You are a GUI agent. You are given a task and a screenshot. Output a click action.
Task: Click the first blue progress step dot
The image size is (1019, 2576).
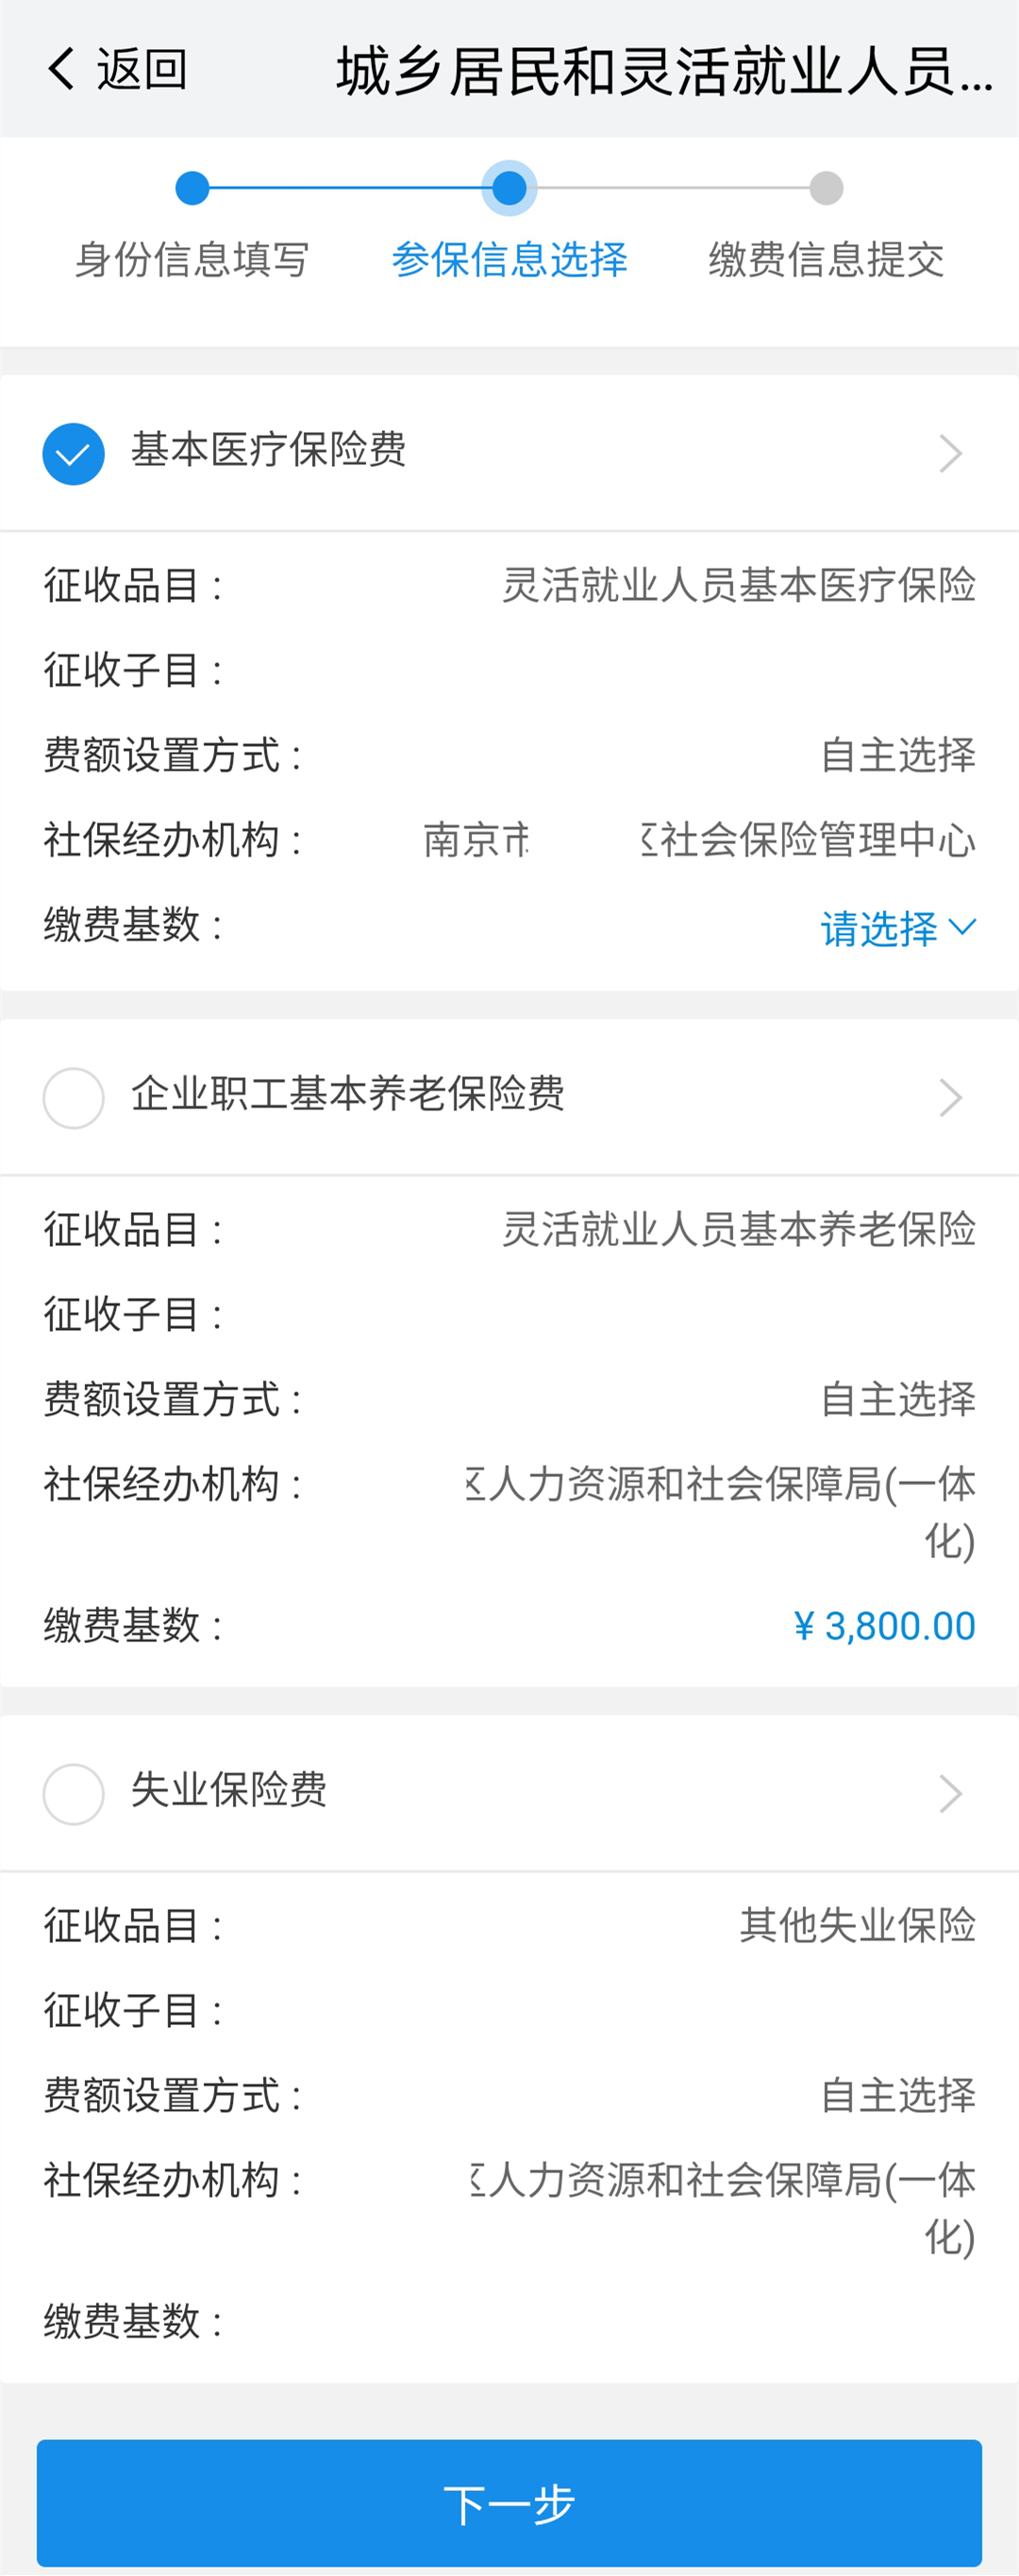tap(192, 188)
